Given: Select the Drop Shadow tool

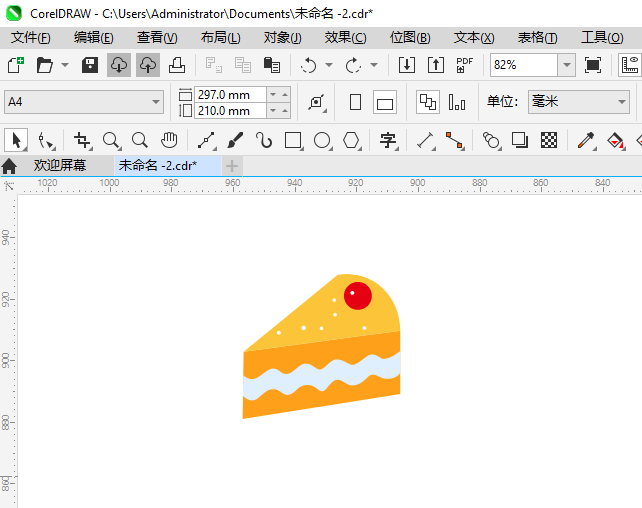Looking at the screenshot, I should [520, 140].
